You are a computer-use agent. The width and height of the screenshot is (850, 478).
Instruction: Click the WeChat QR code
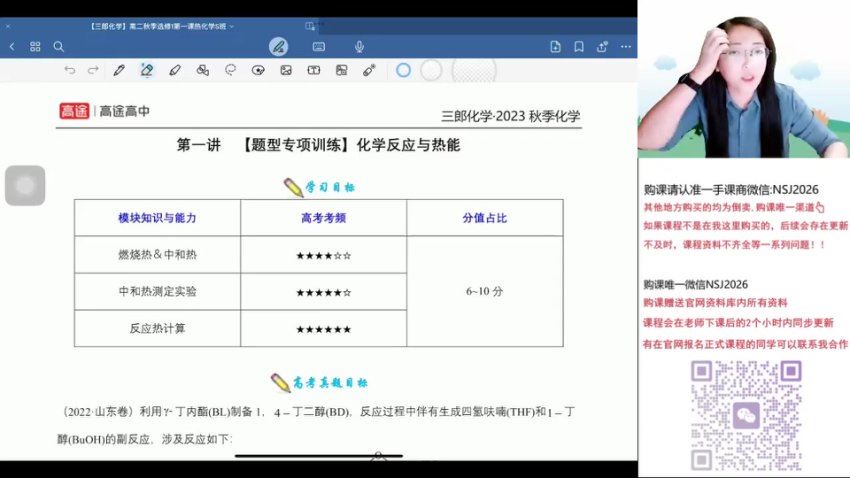746,415
